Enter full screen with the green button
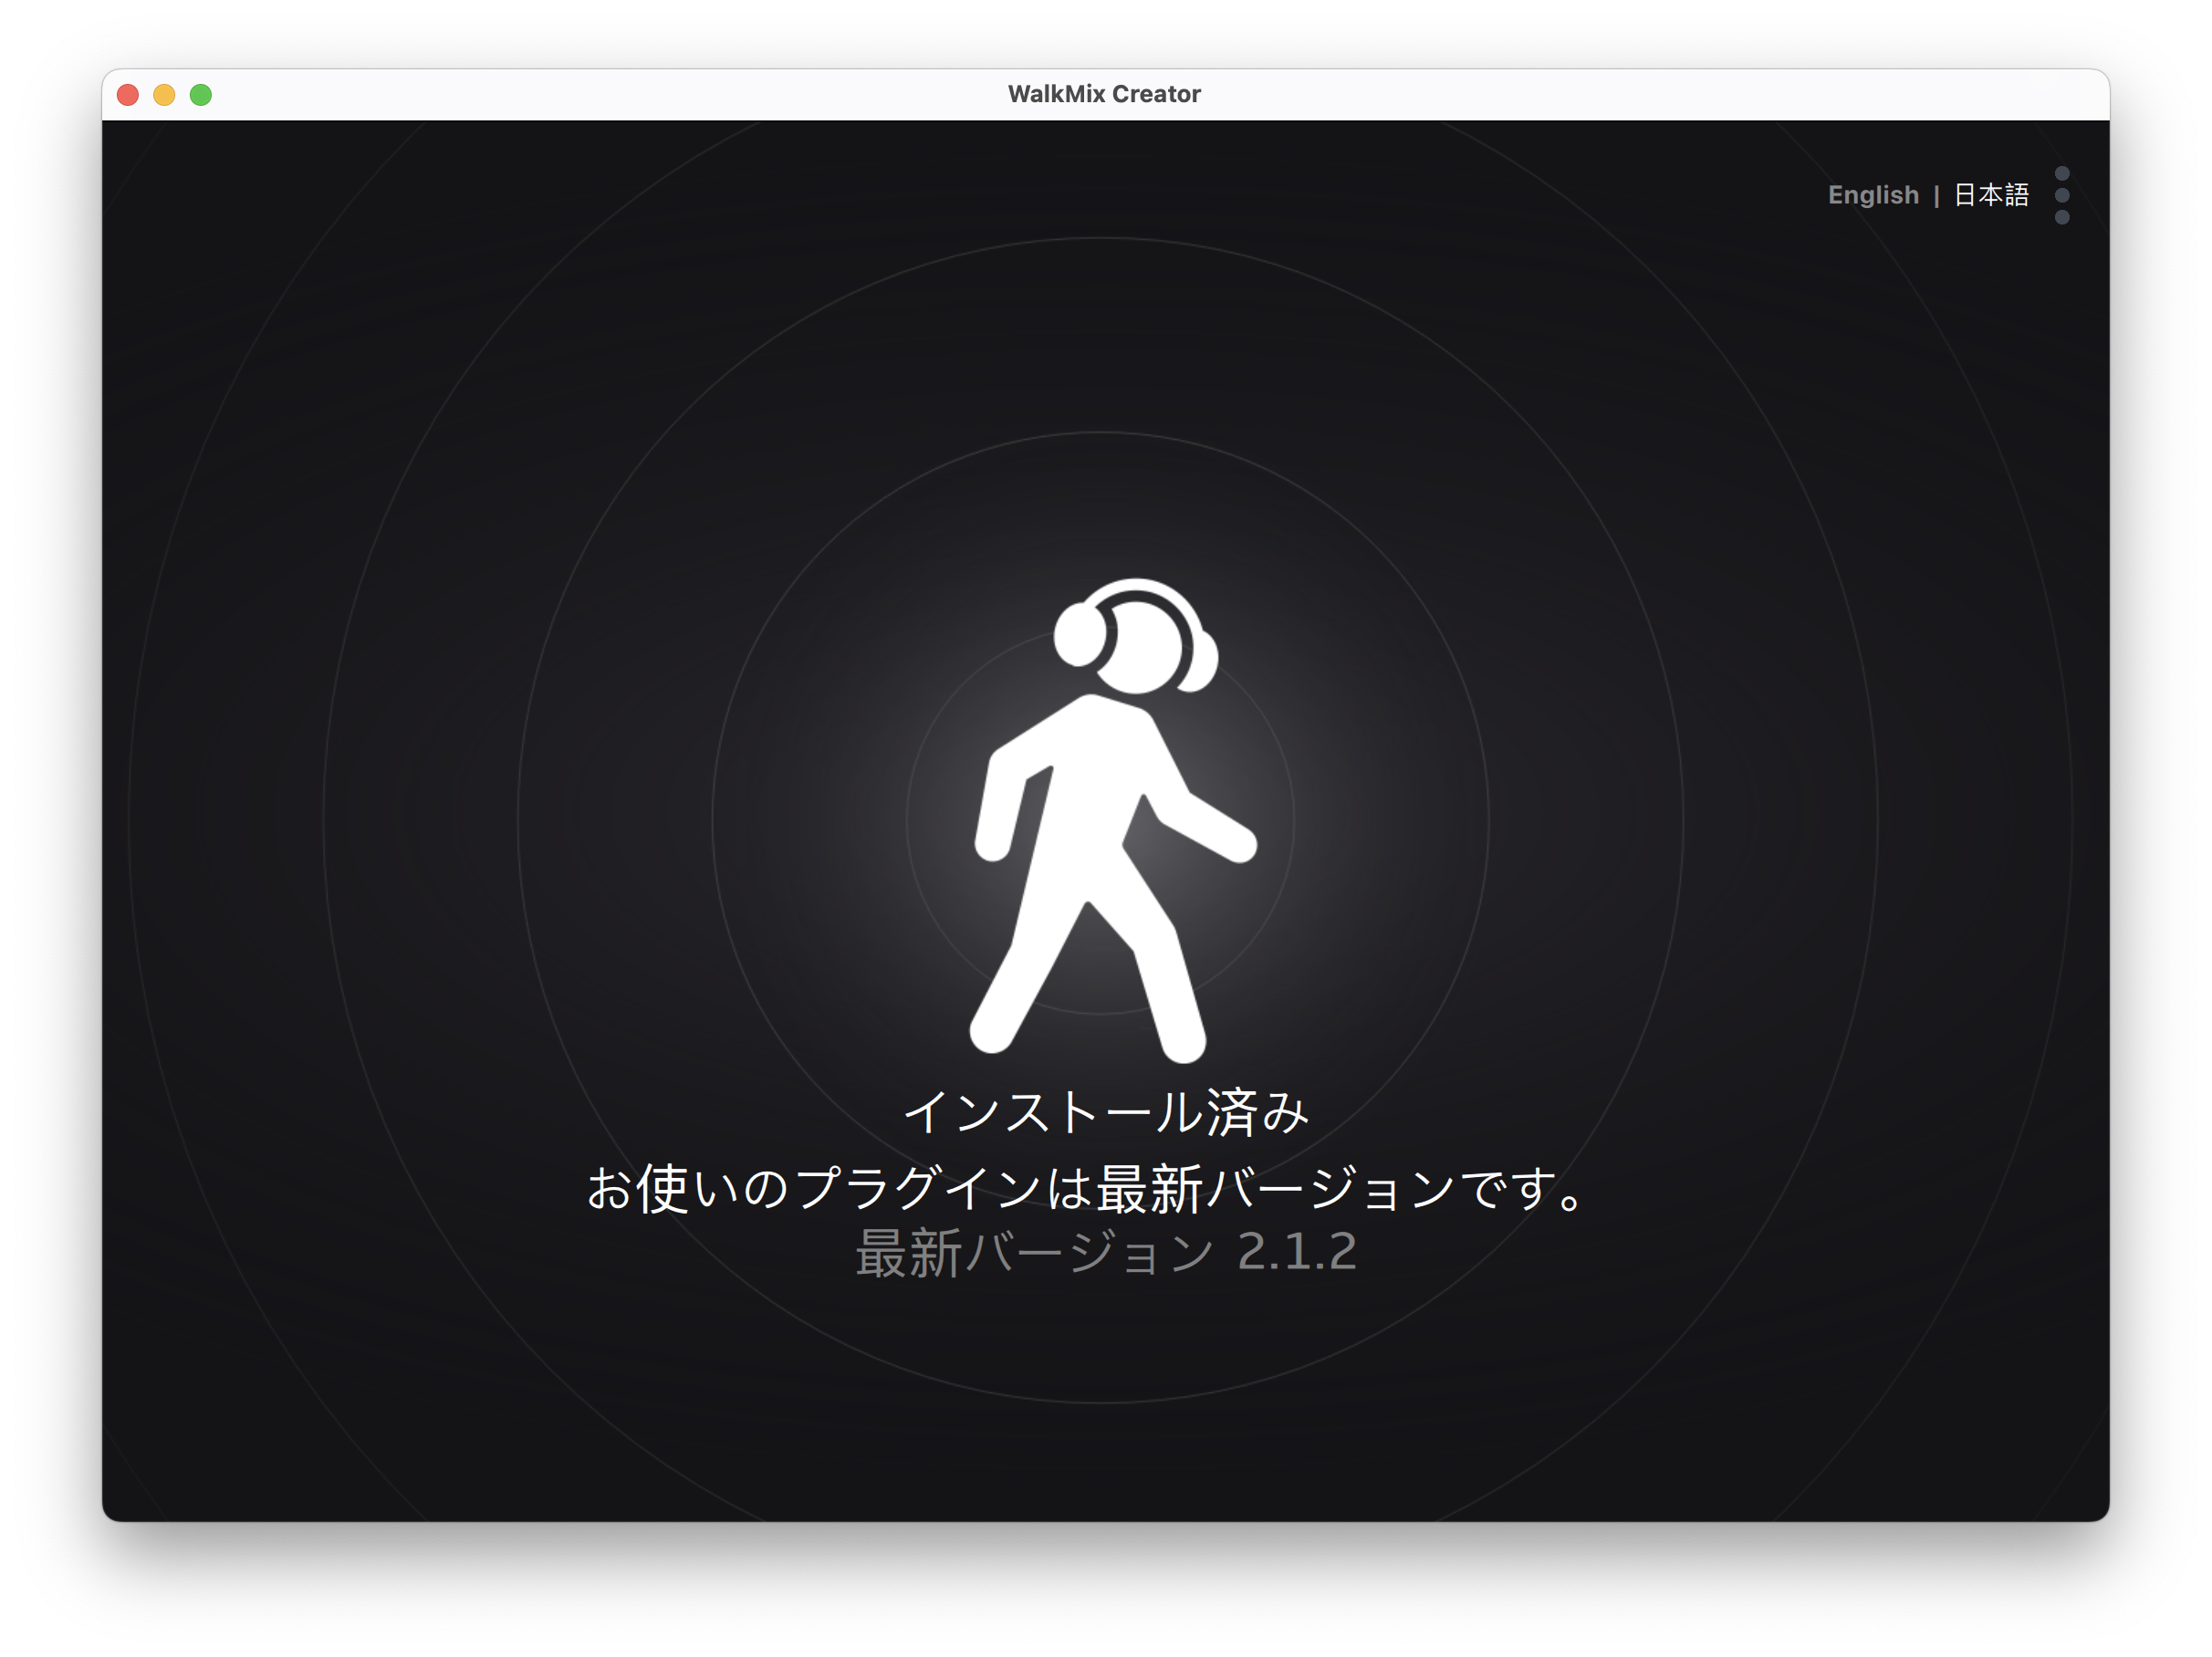 point(201,95)
